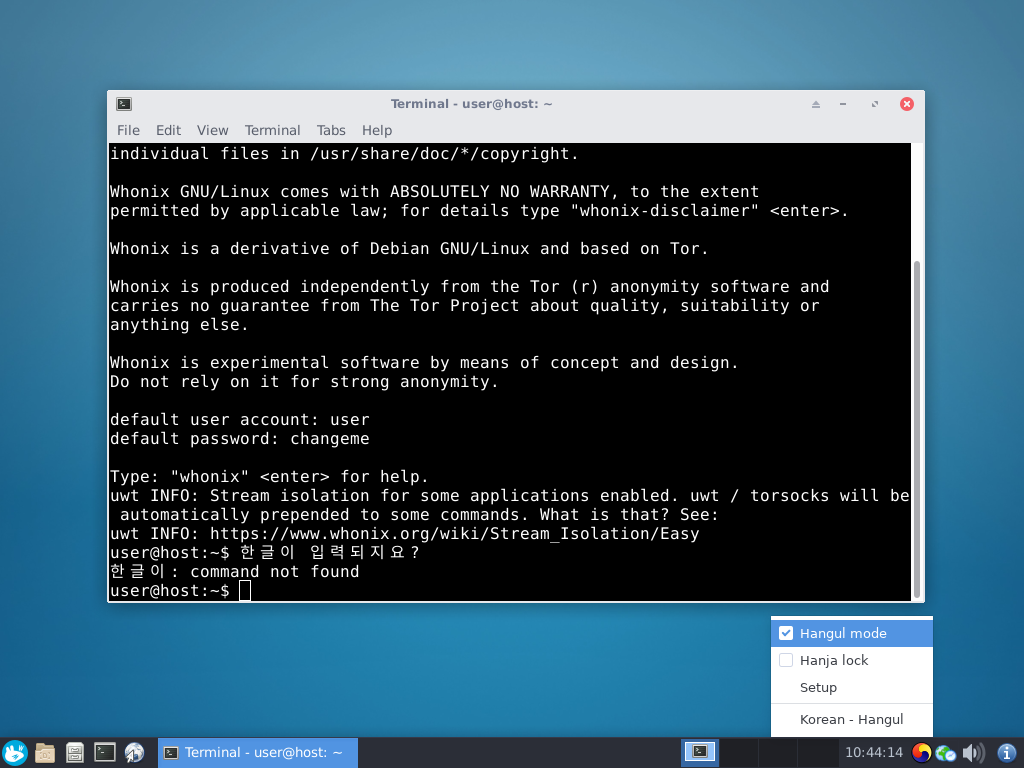
Task: Open the Edit menu
Action: click(168, 131)
